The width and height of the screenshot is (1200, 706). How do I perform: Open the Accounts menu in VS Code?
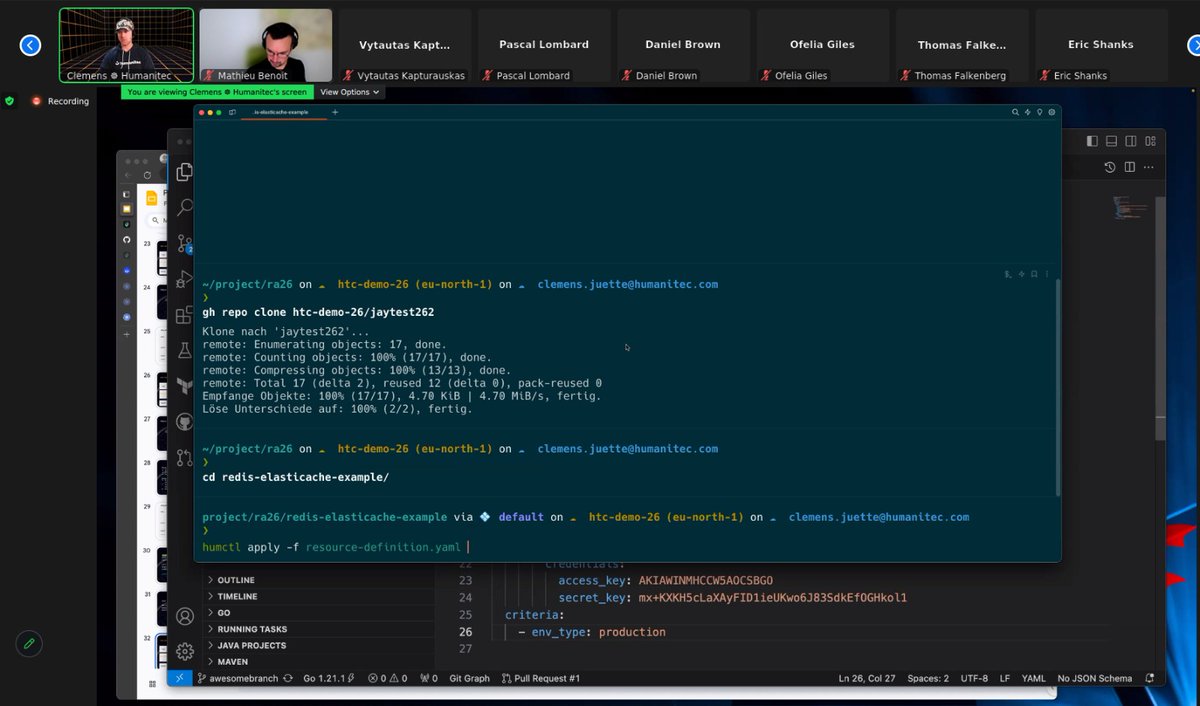pyautogui.click(x=184, y=616)
